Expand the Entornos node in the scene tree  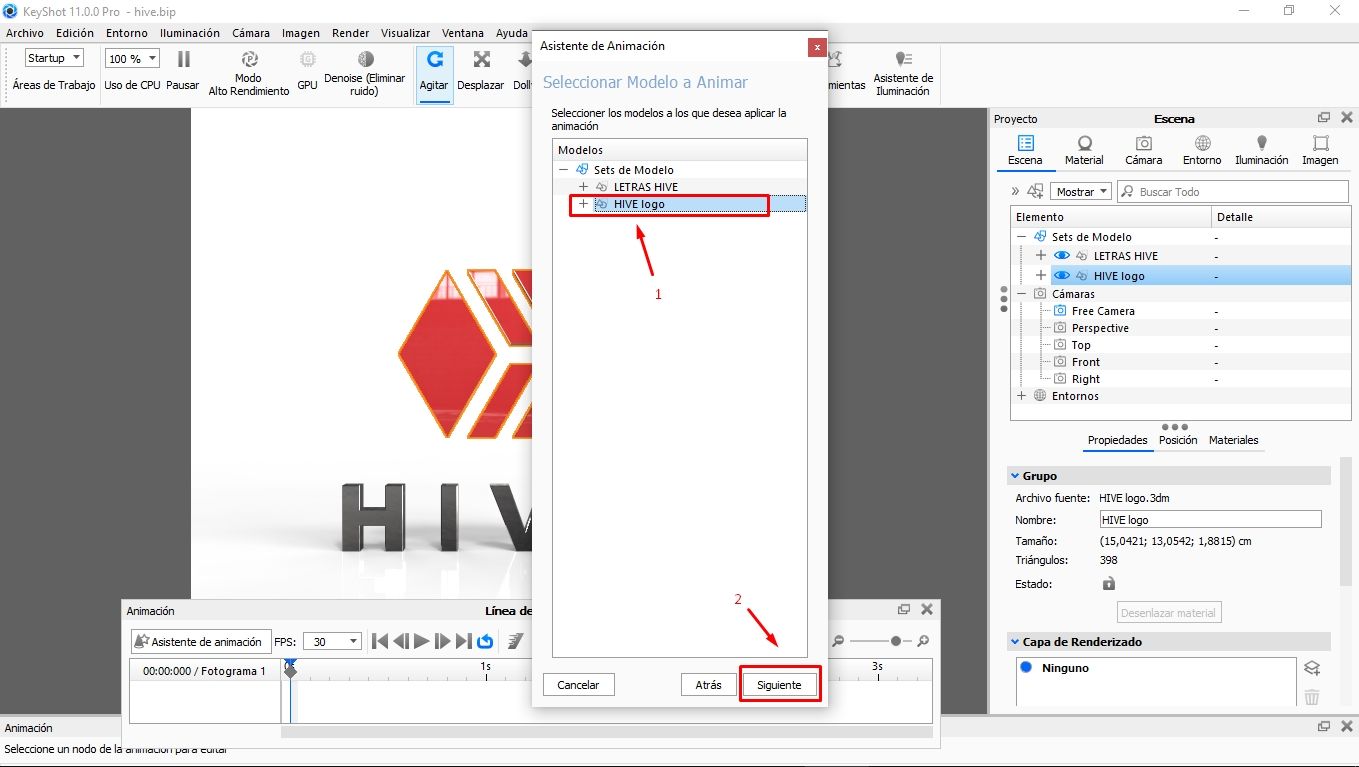(1022, 396)
